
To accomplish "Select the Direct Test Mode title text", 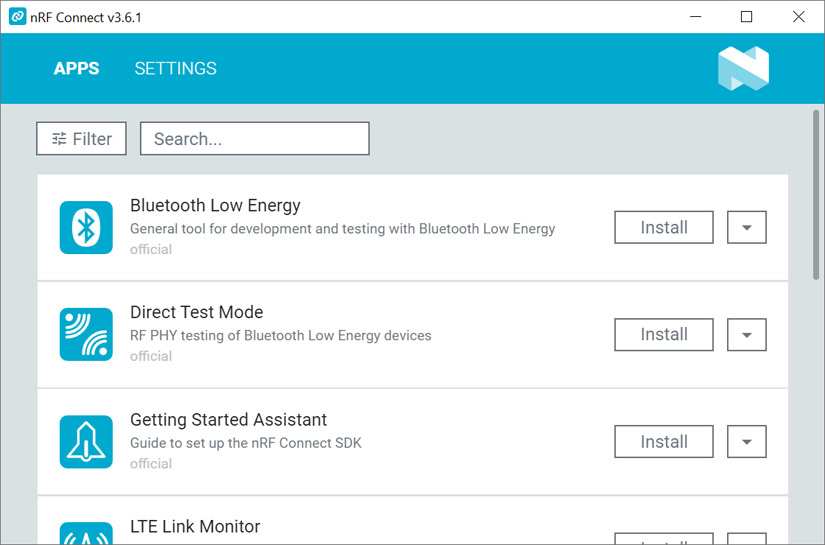I will click(196, 312).
